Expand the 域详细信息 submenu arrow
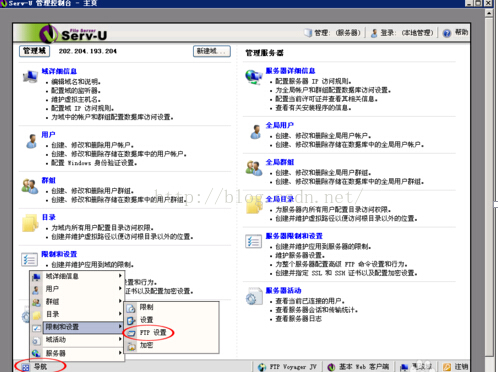This screenshot has height=372, width=498. click(x=120, y=276)
